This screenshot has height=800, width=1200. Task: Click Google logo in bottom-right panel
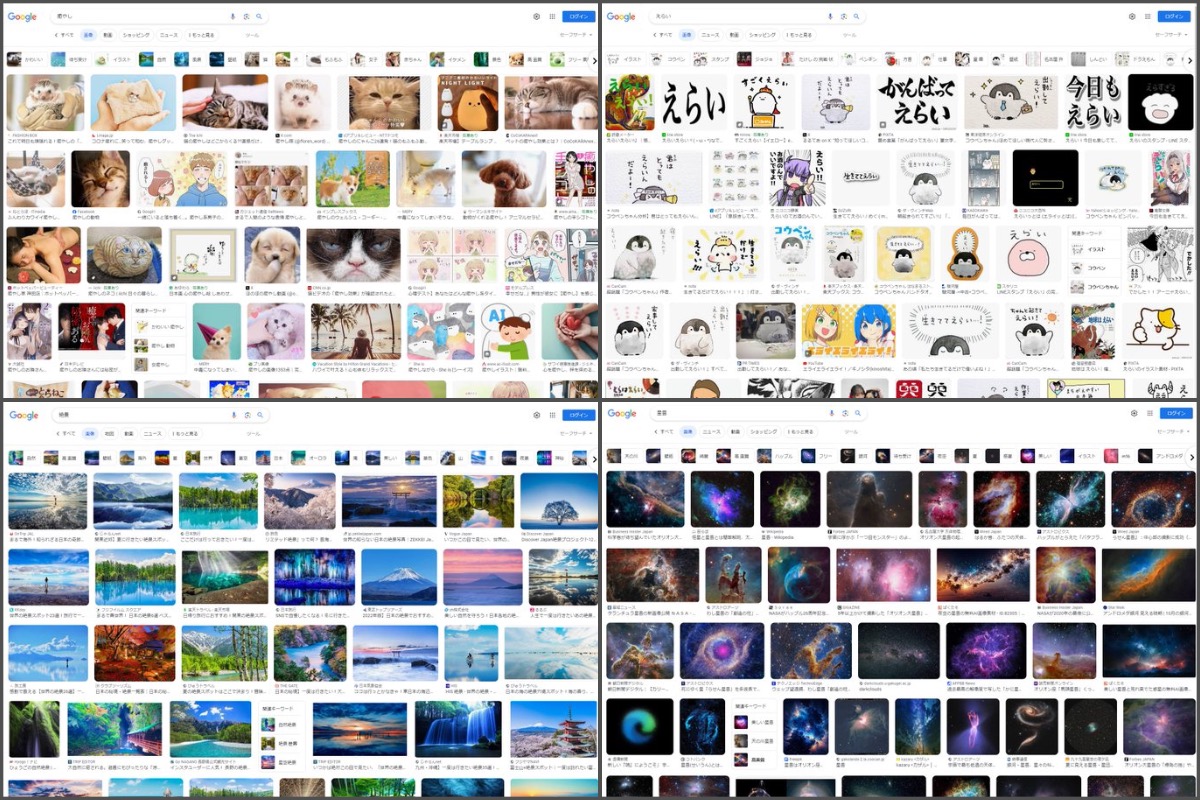[621, 413]
